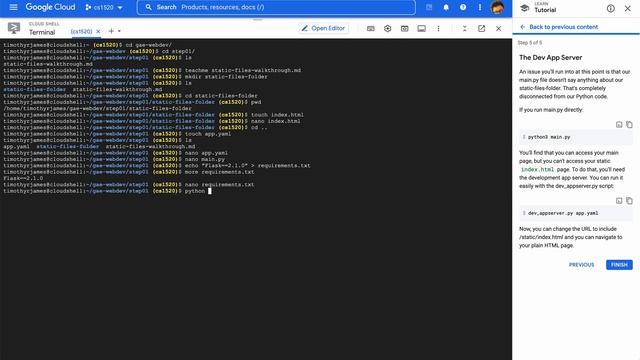Send dev_appserver.py command to Cloud Shell
This screenshot has width=640, height=360.
[619, 200]
